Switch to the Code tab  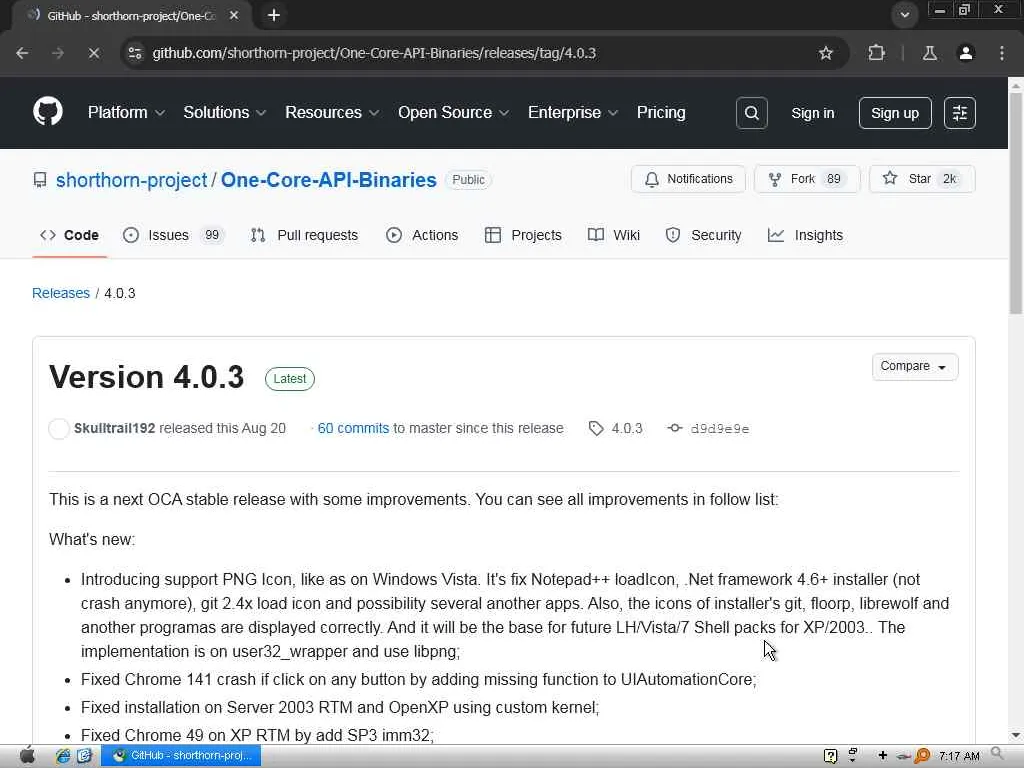[x=69, y=235]
